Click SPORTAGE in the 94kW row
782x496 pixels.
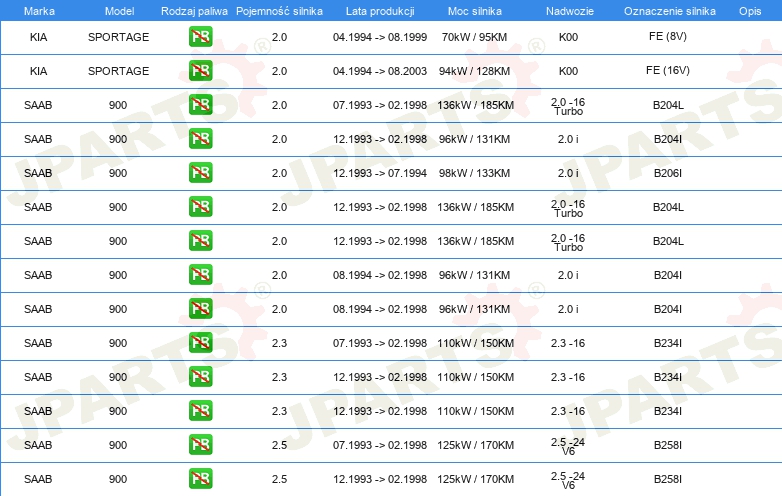coord(119,71)
